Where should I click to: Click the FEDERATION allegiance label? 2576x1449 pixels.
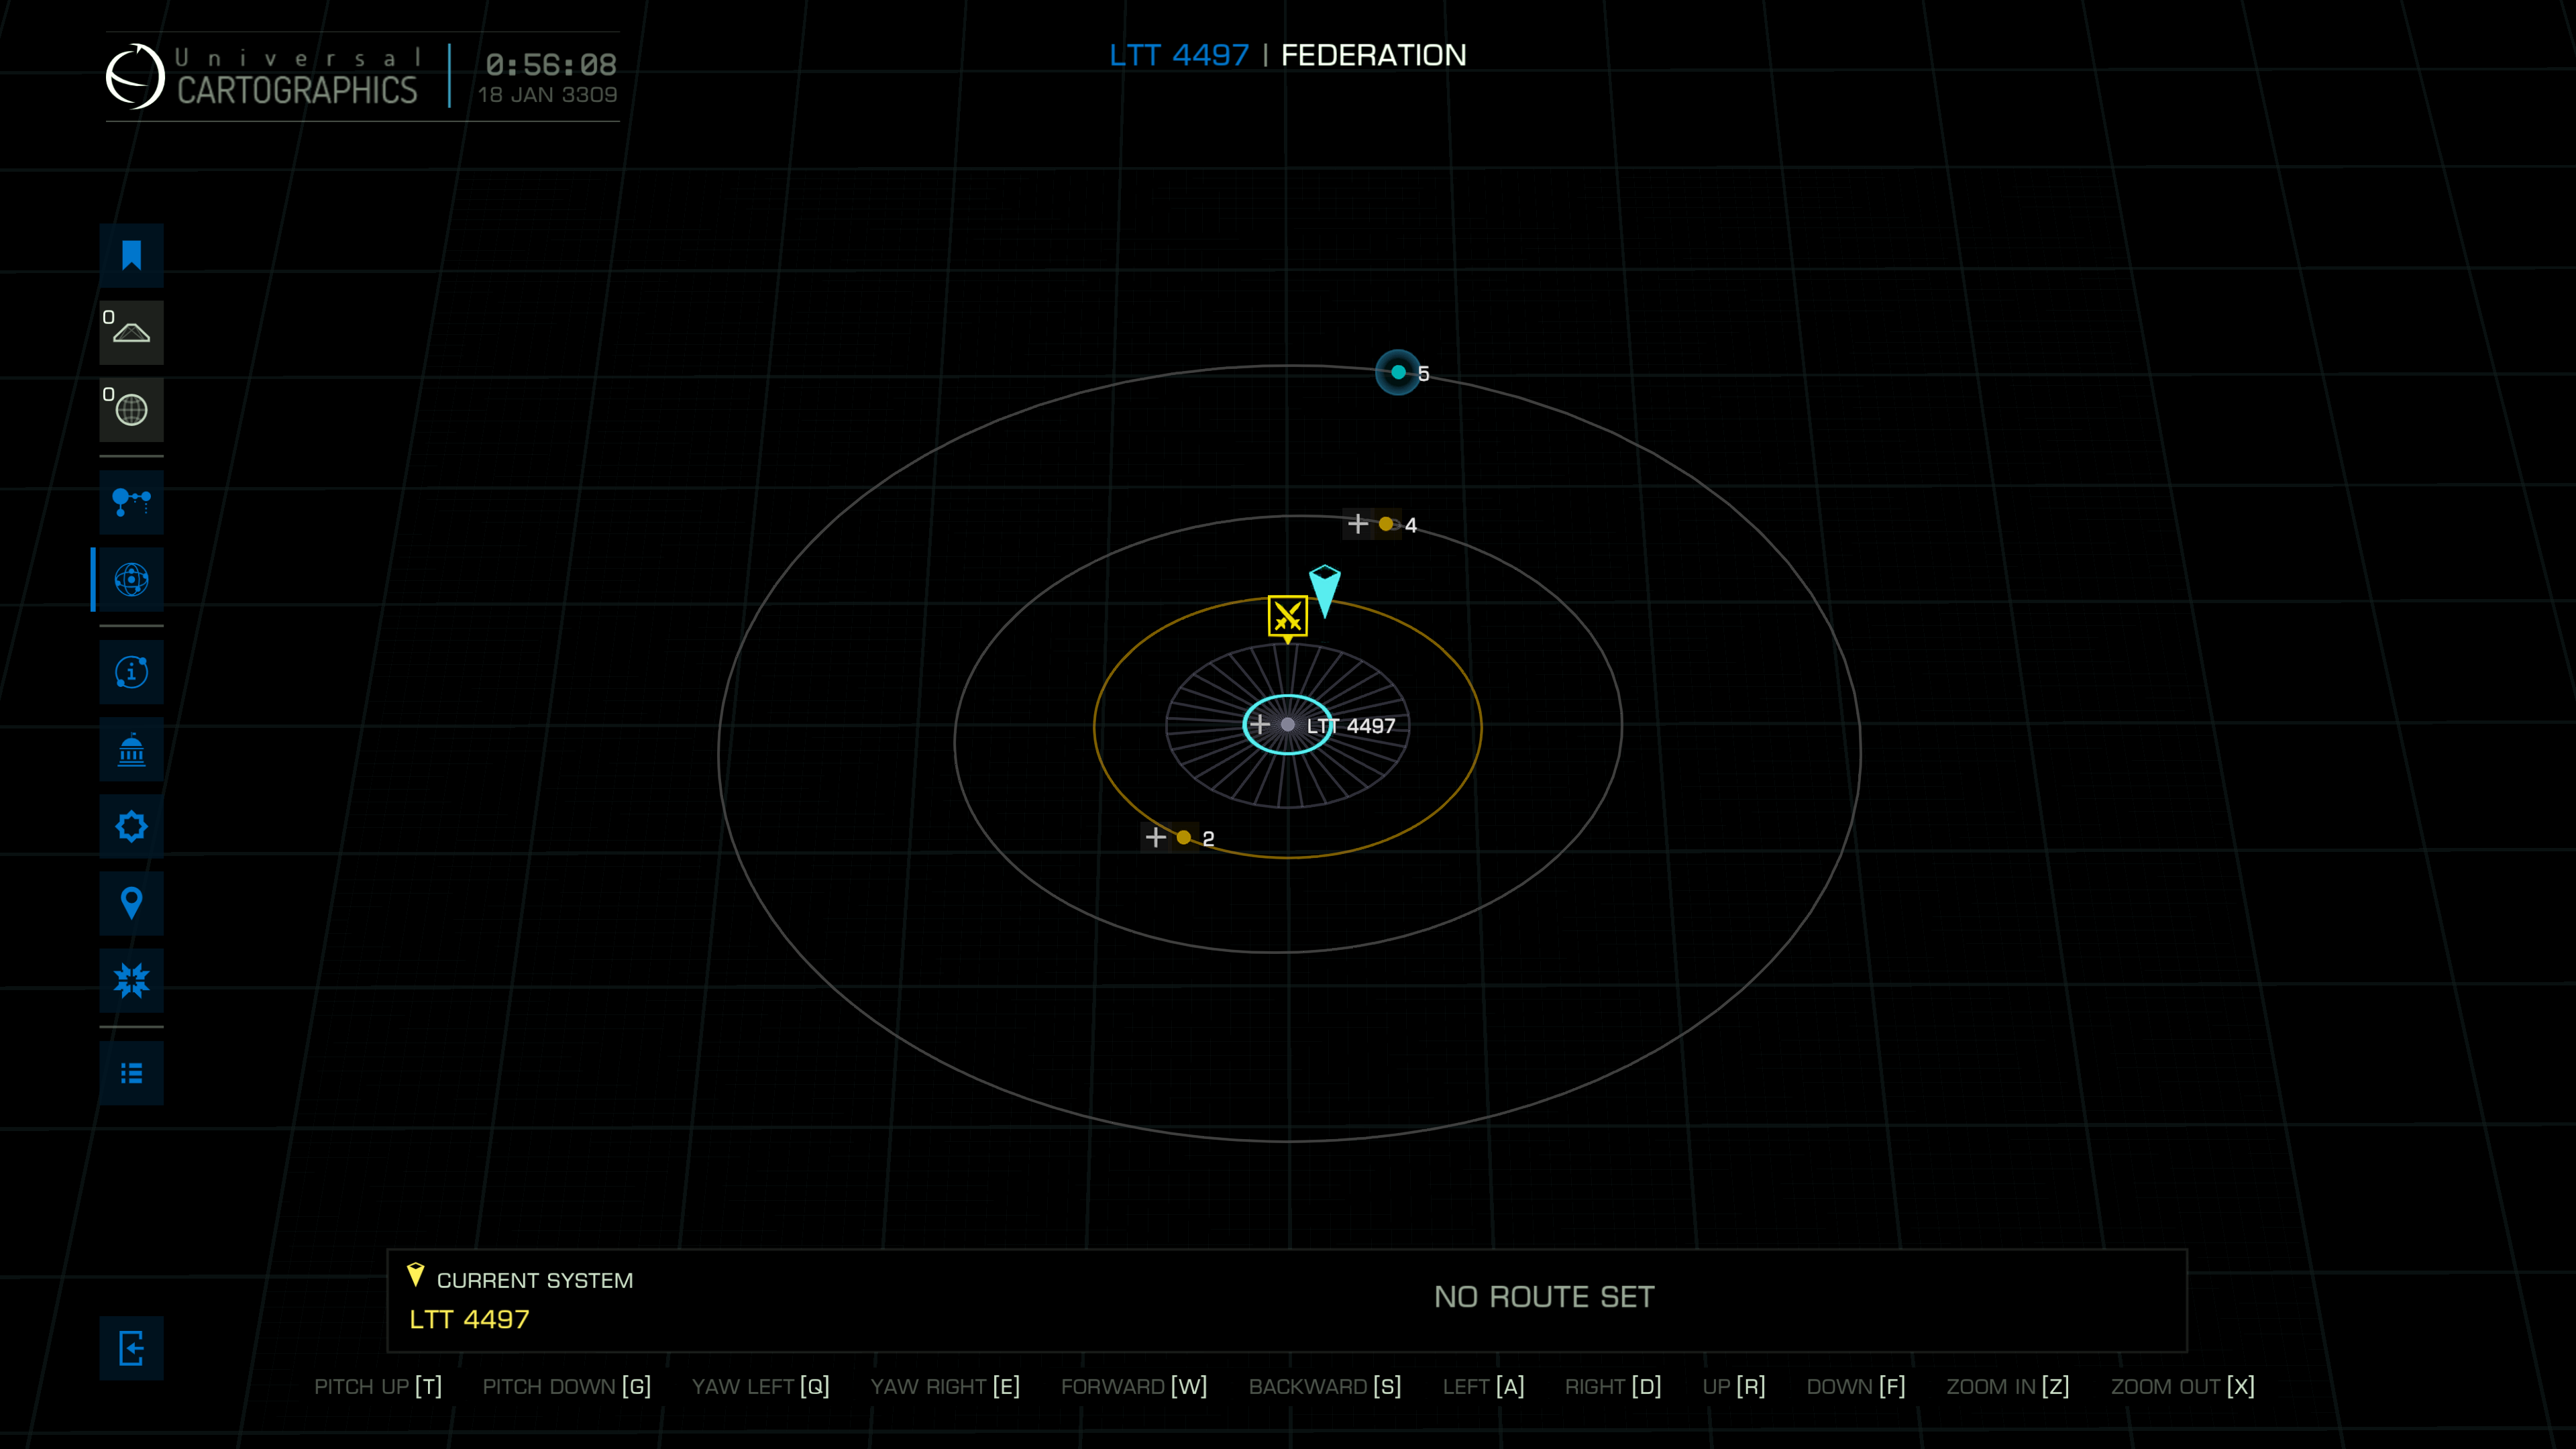pos(1373,55)
